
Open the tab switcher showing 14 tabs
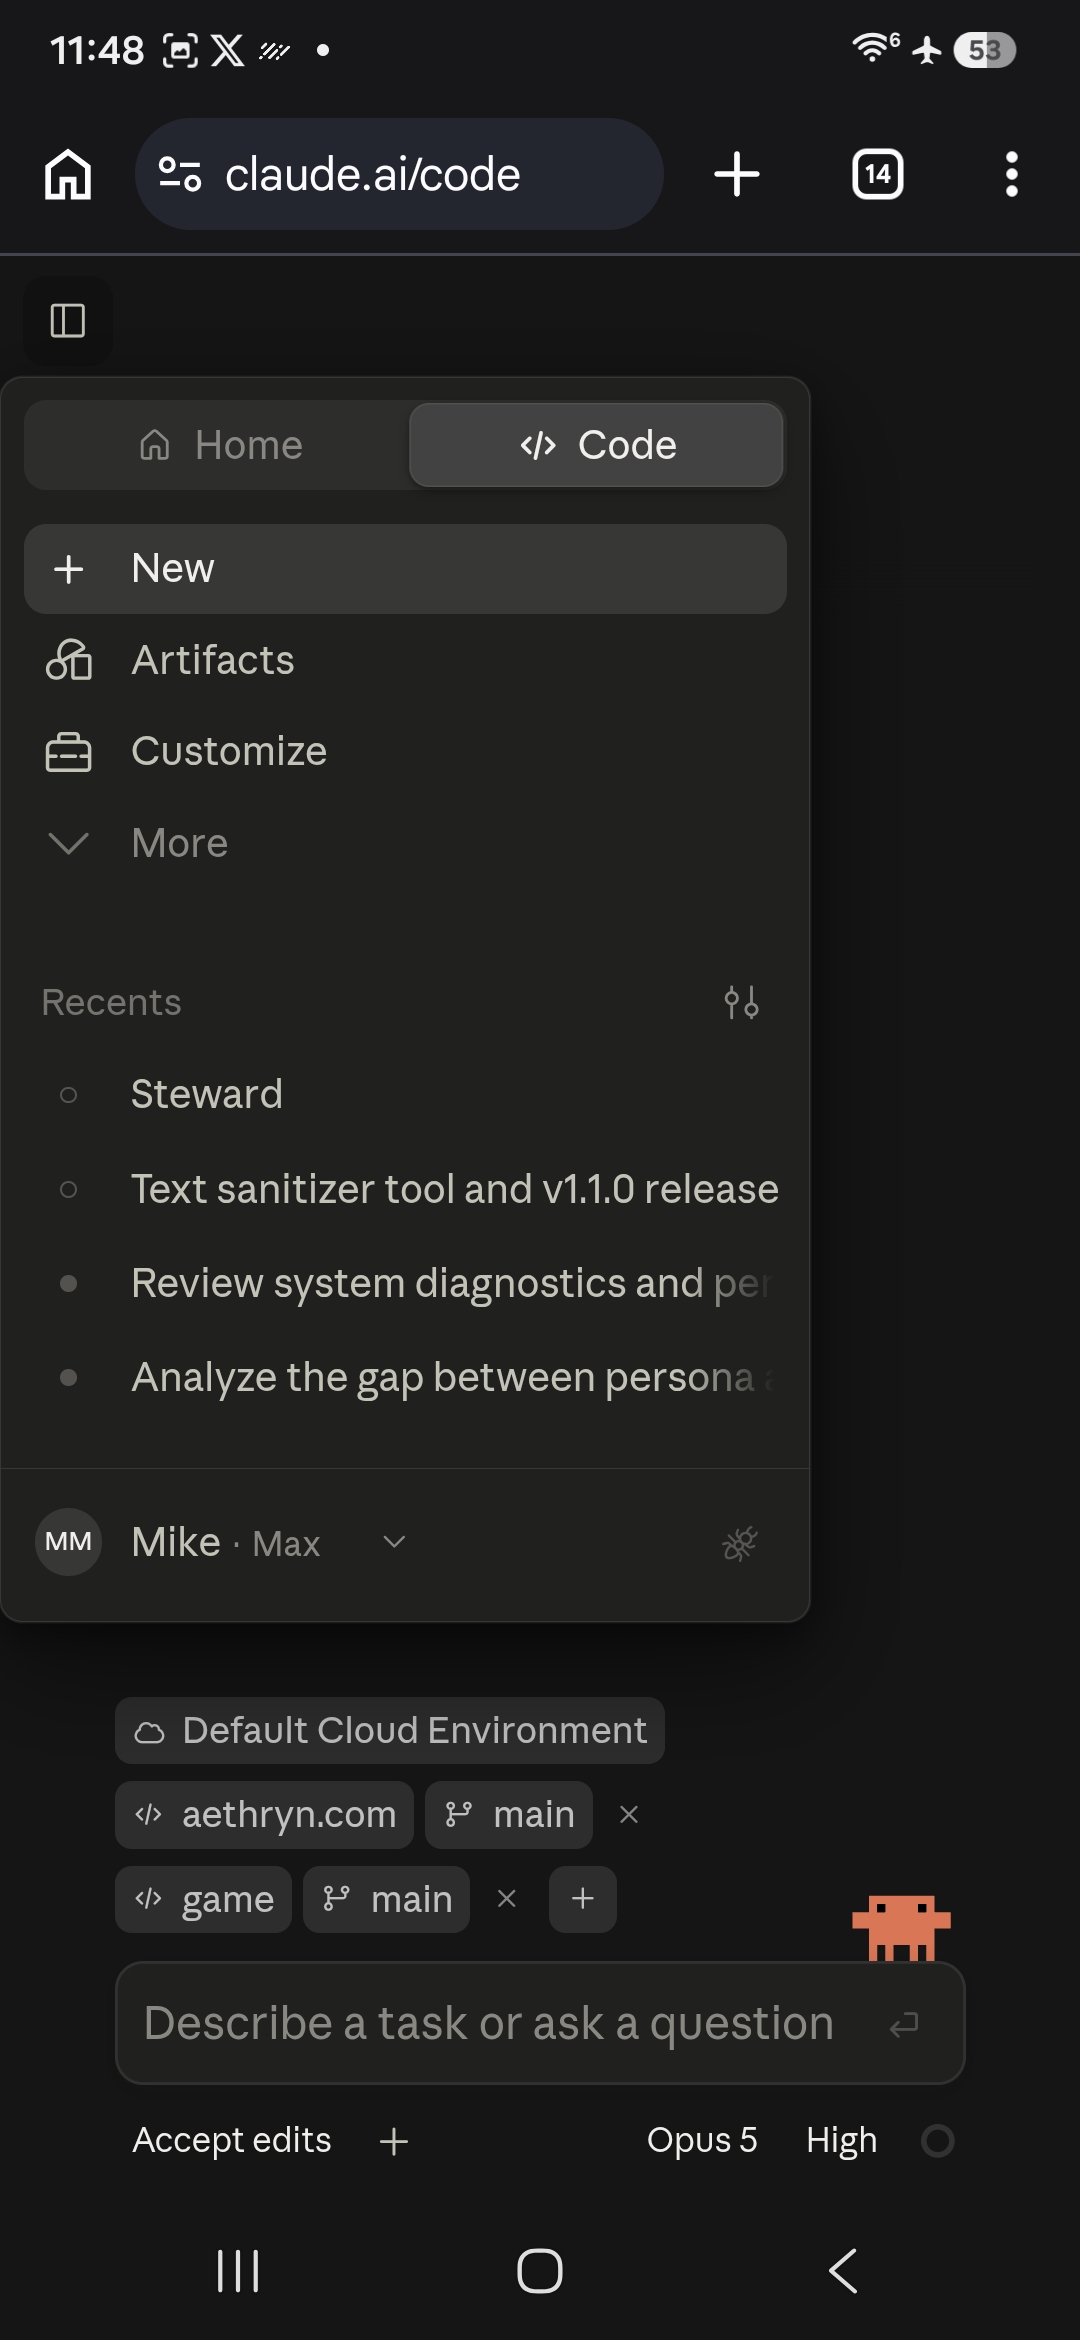point(878,175)
